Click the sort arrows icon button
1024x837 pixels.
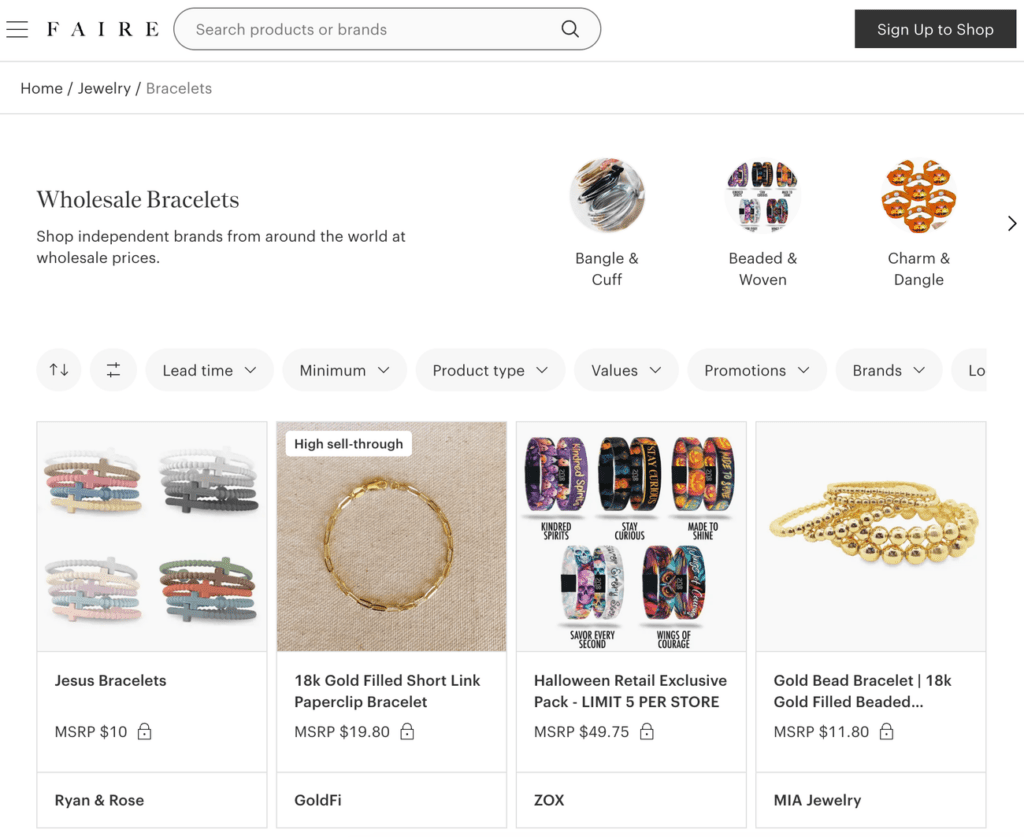[59, 370]
